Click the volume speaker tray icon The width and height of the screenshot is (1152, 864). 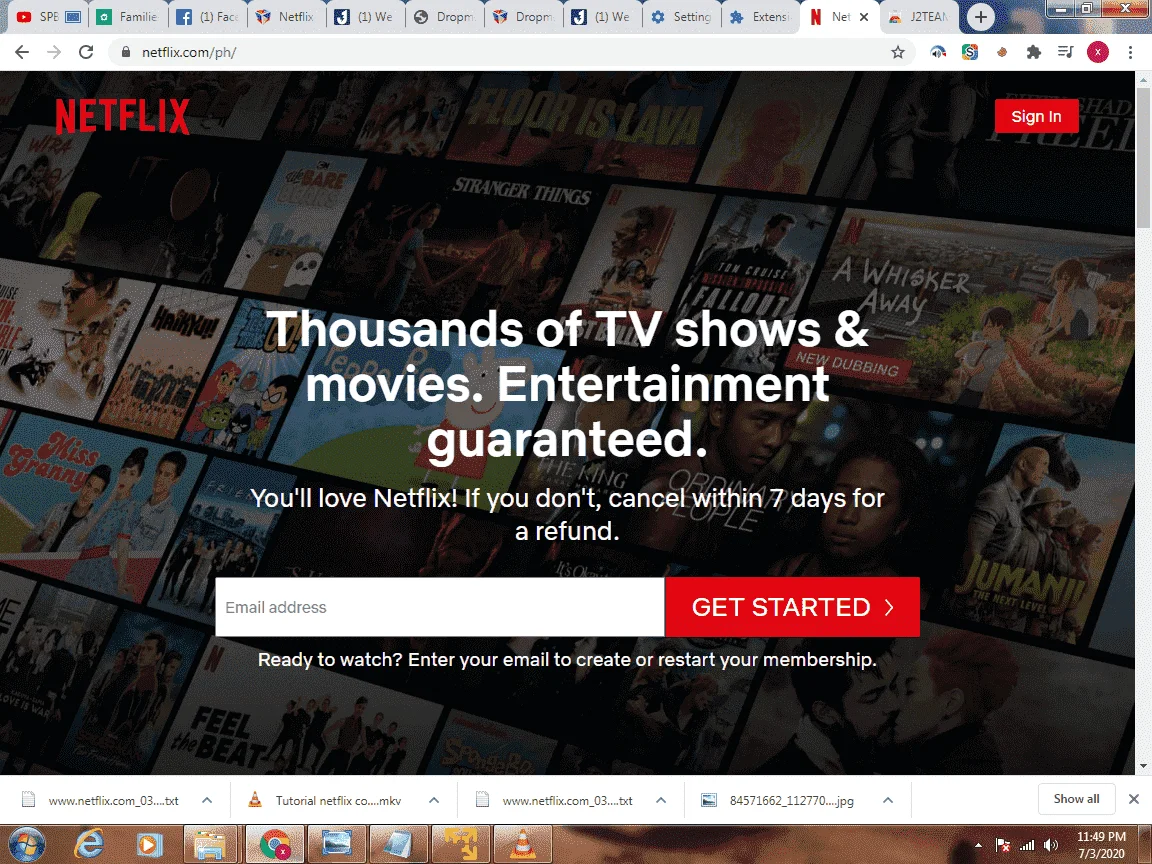coord(1051,846)
